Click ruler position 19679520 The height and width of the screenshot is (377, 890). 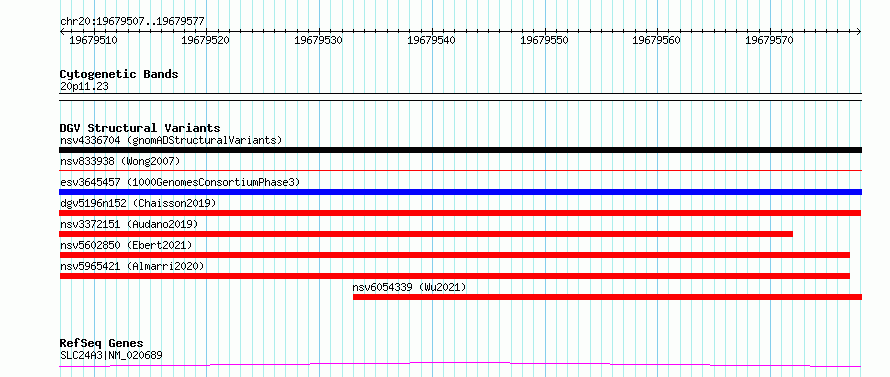click(206, 41)
